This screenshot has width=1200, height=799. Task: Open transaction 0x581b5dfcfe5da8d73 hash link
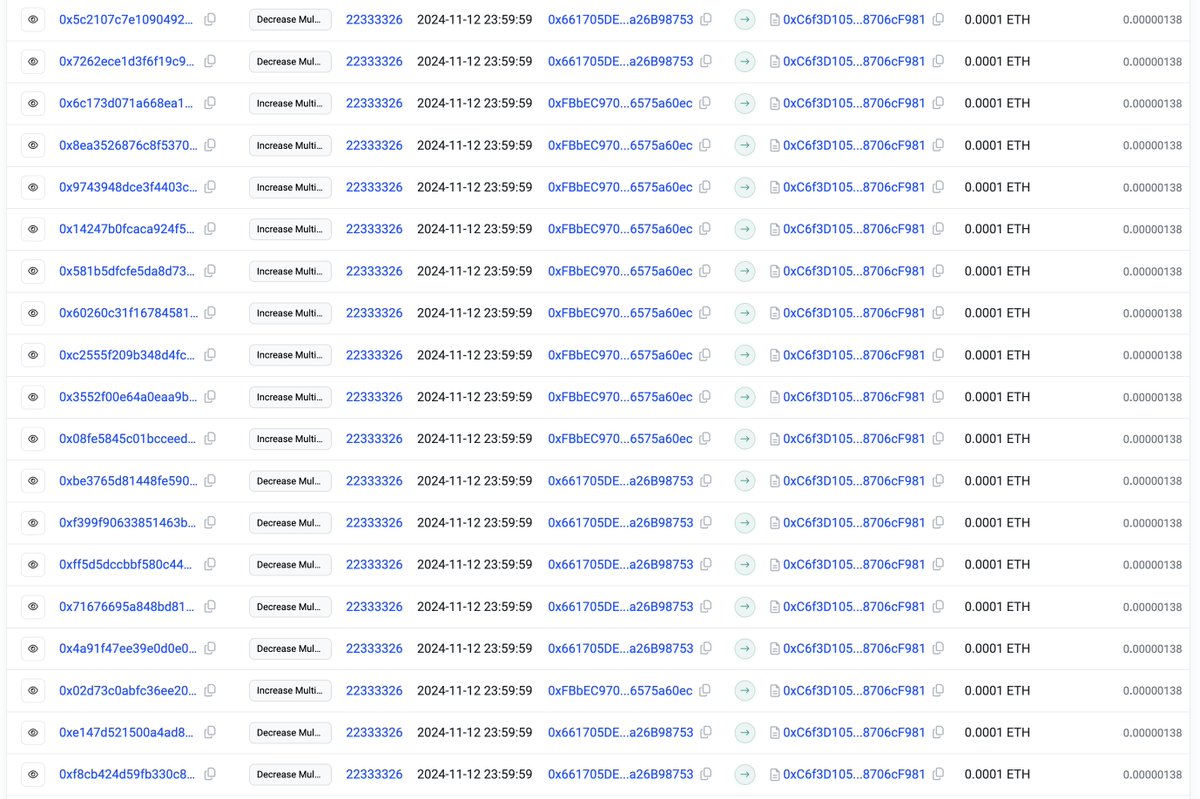[128, 271]
